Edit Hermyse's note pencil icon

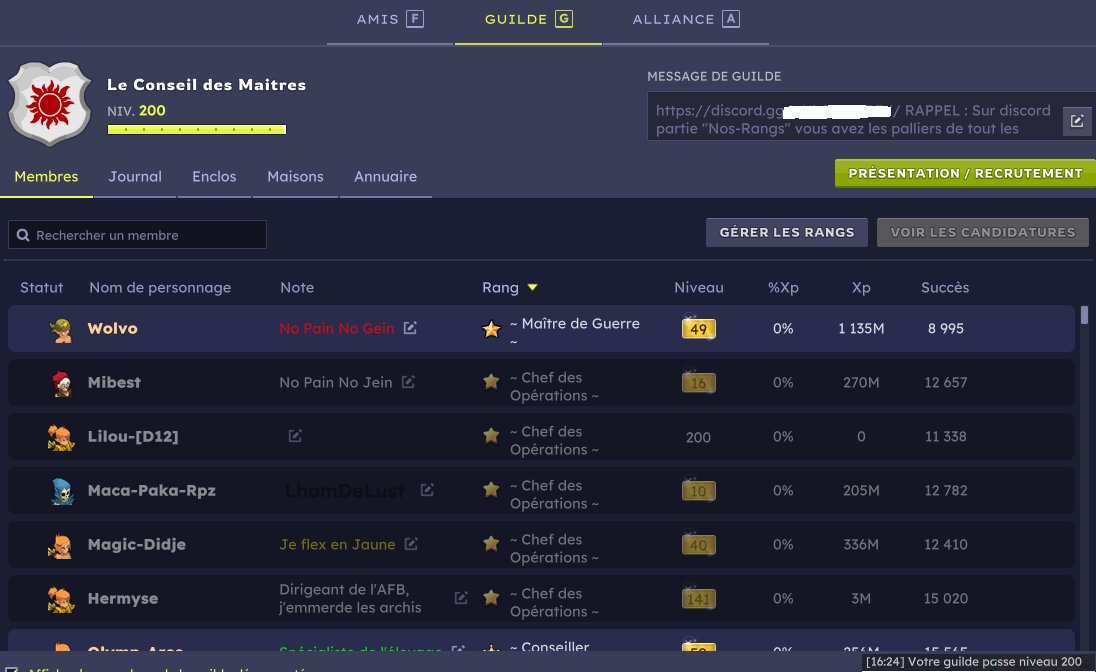pos(461,598)
